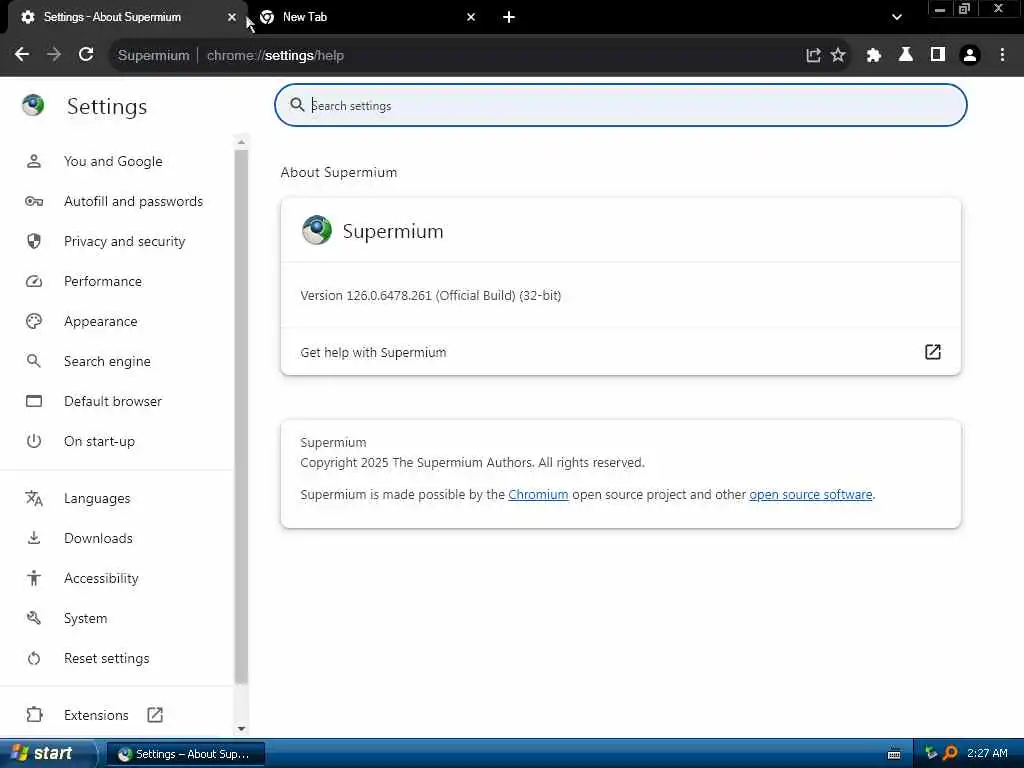
Task: Bookmark this page with the star
Action: pos(838,56)
